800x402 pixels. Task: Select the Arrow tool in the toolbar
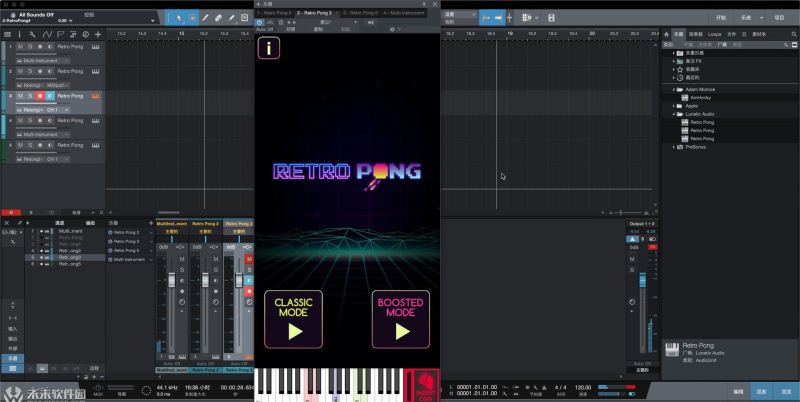pos(179,18)
